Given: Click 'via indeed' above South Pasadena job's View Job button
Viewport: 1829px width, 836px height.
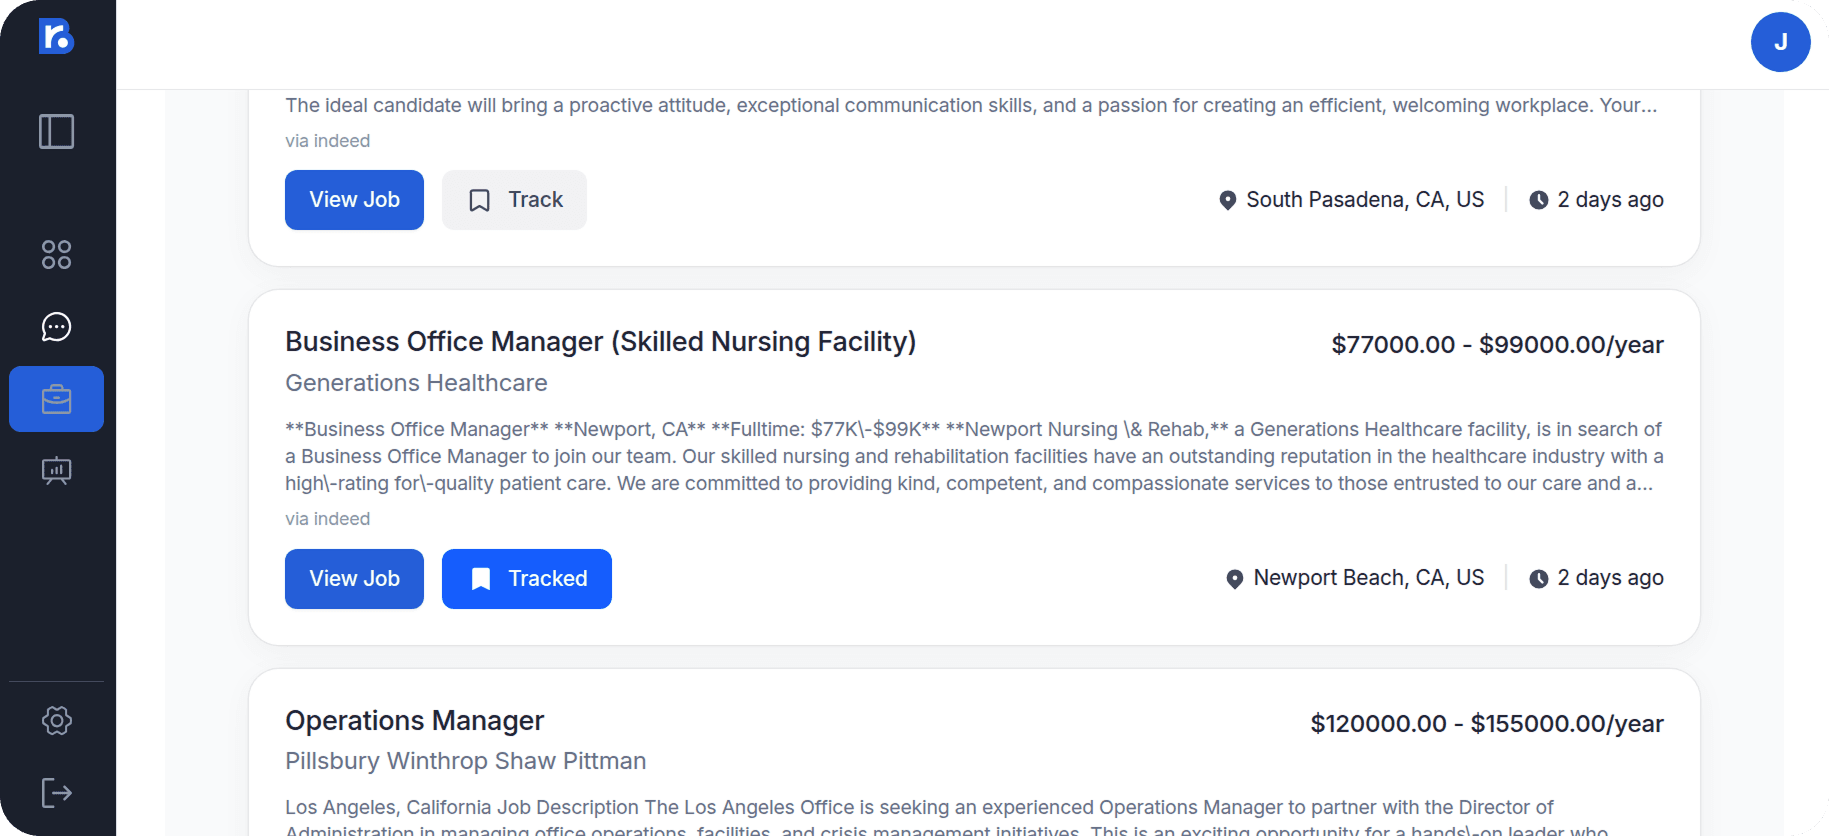Looking at the screenshot, I should [327, 141].
